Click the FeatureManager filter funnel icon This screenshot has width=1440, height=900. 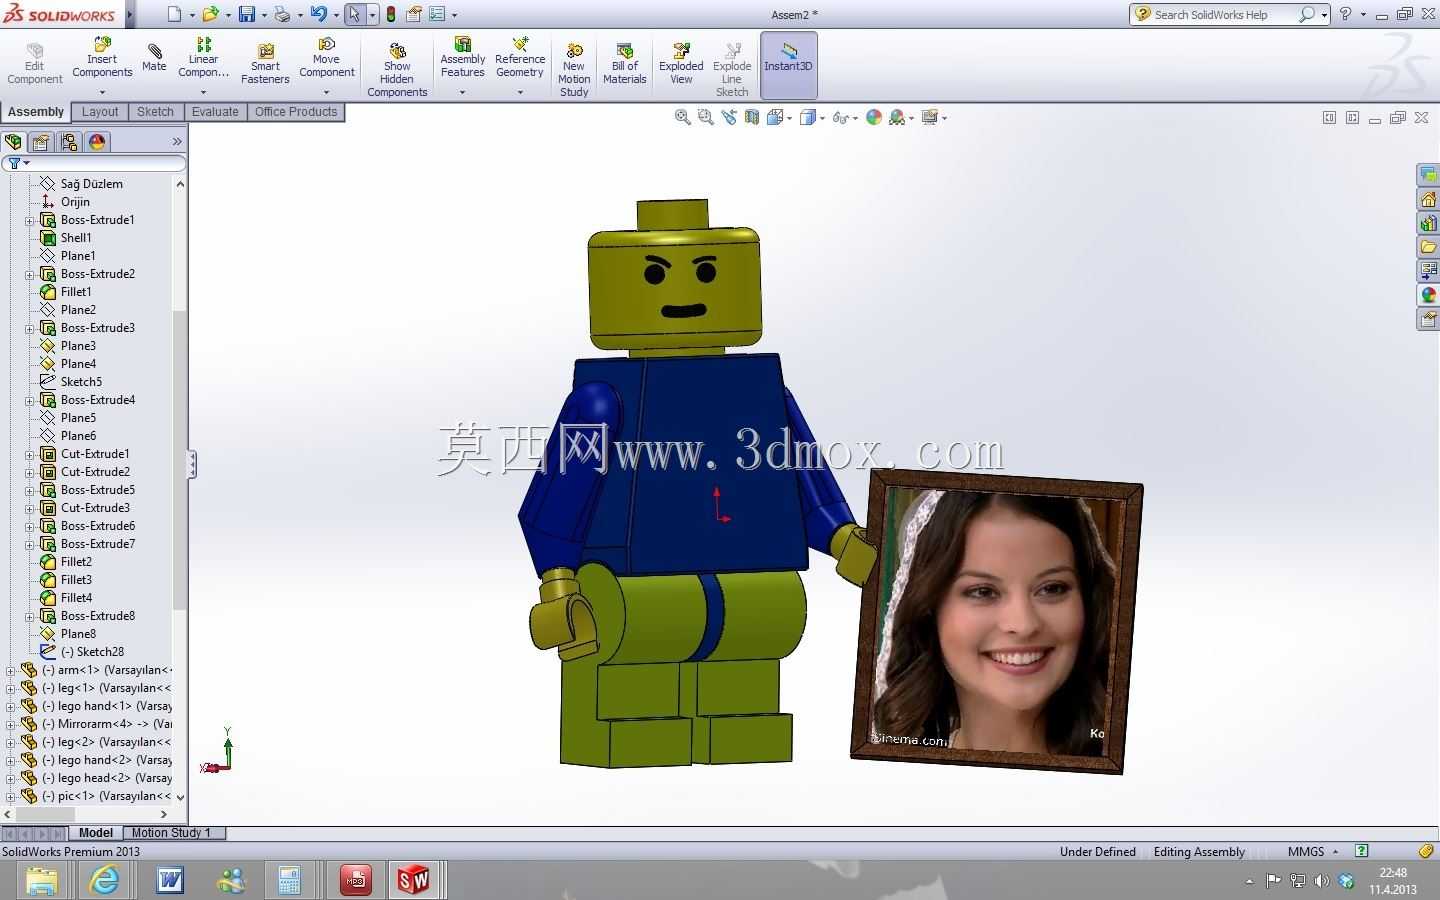pyautogui.click(x=15, y=163)
